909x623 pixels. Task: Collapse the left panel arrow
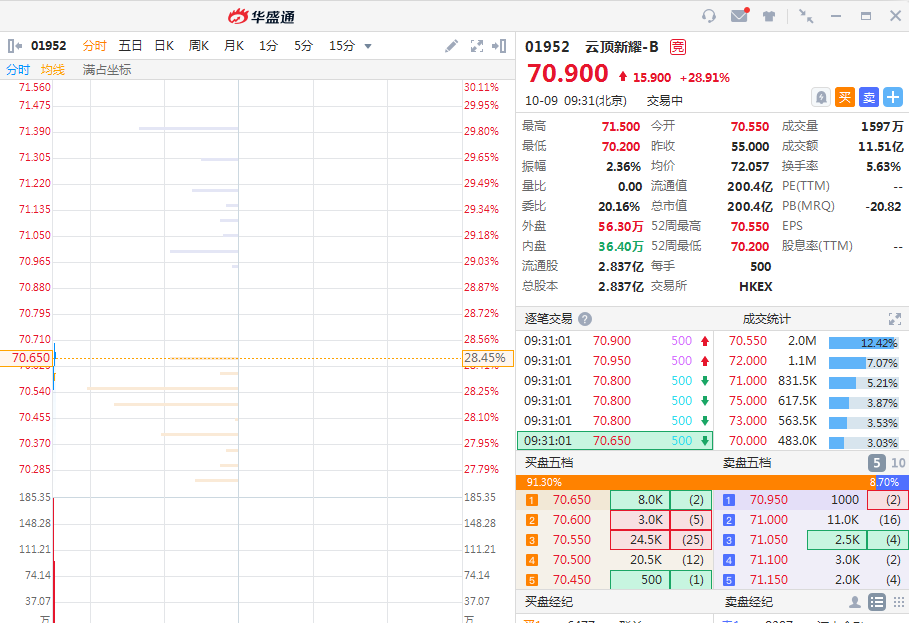coord(15,46)
